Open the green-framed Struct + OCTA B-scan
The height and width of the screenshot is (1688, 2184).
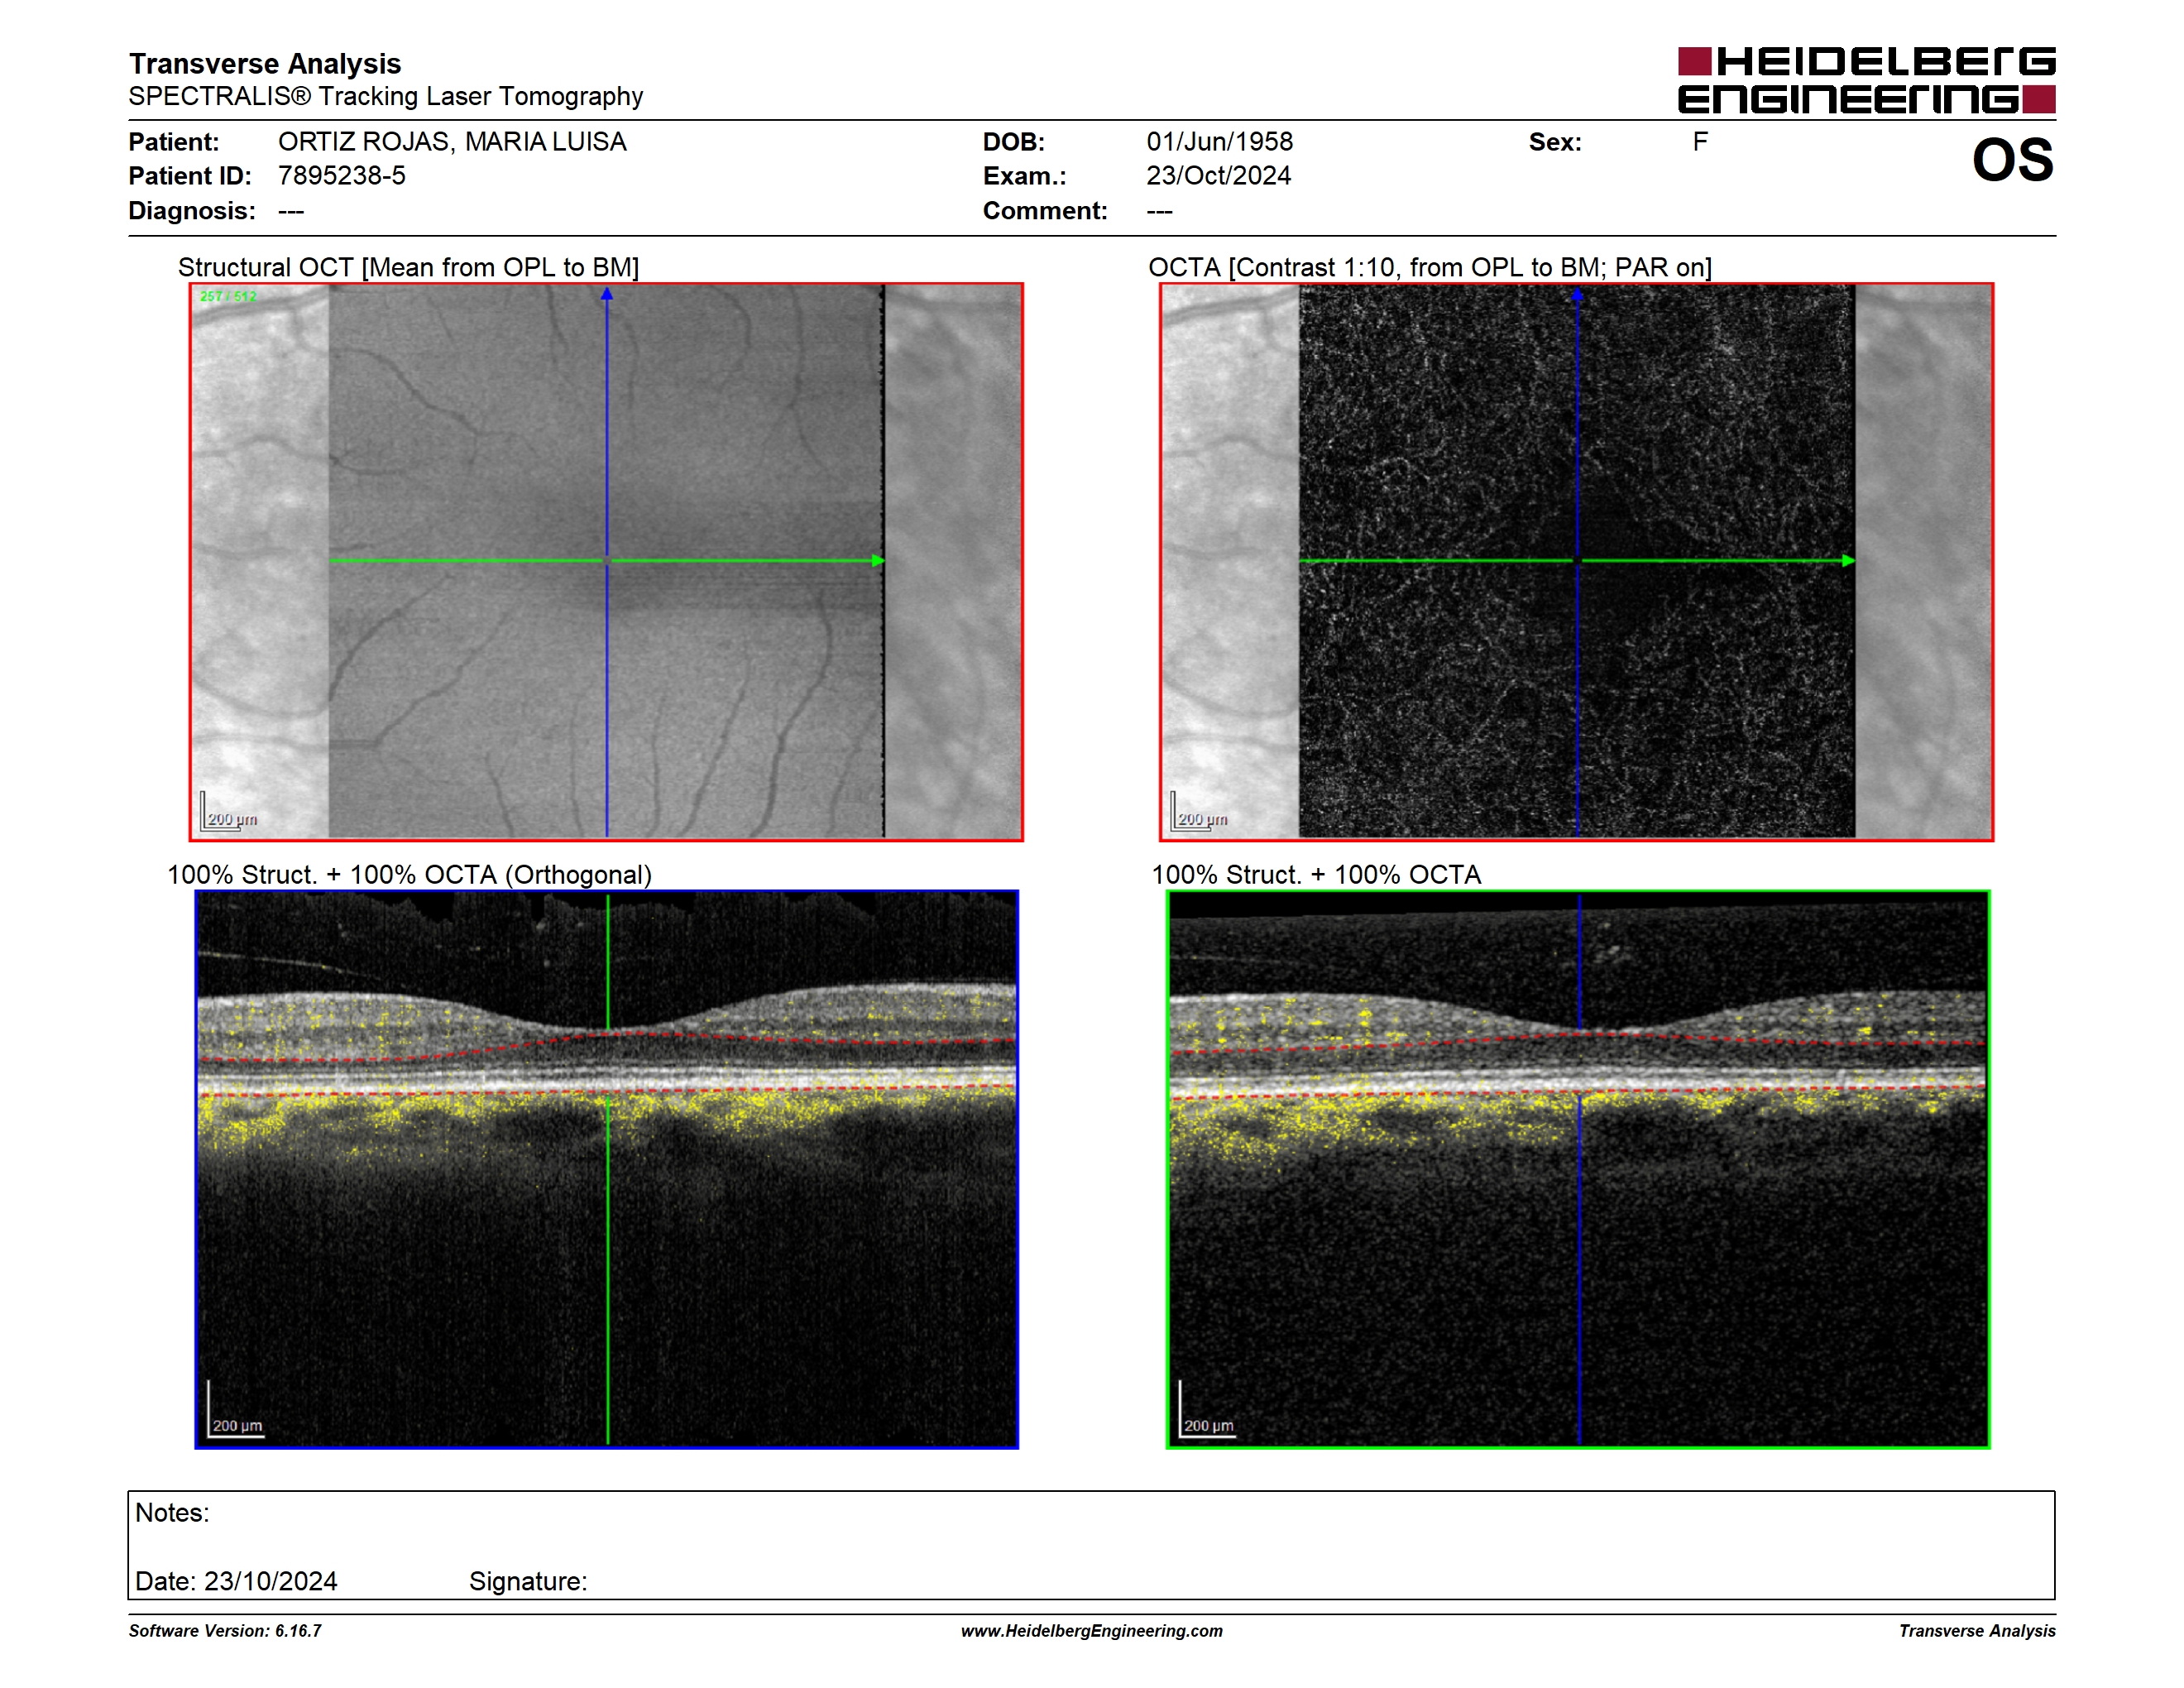coord(1578,1169)
